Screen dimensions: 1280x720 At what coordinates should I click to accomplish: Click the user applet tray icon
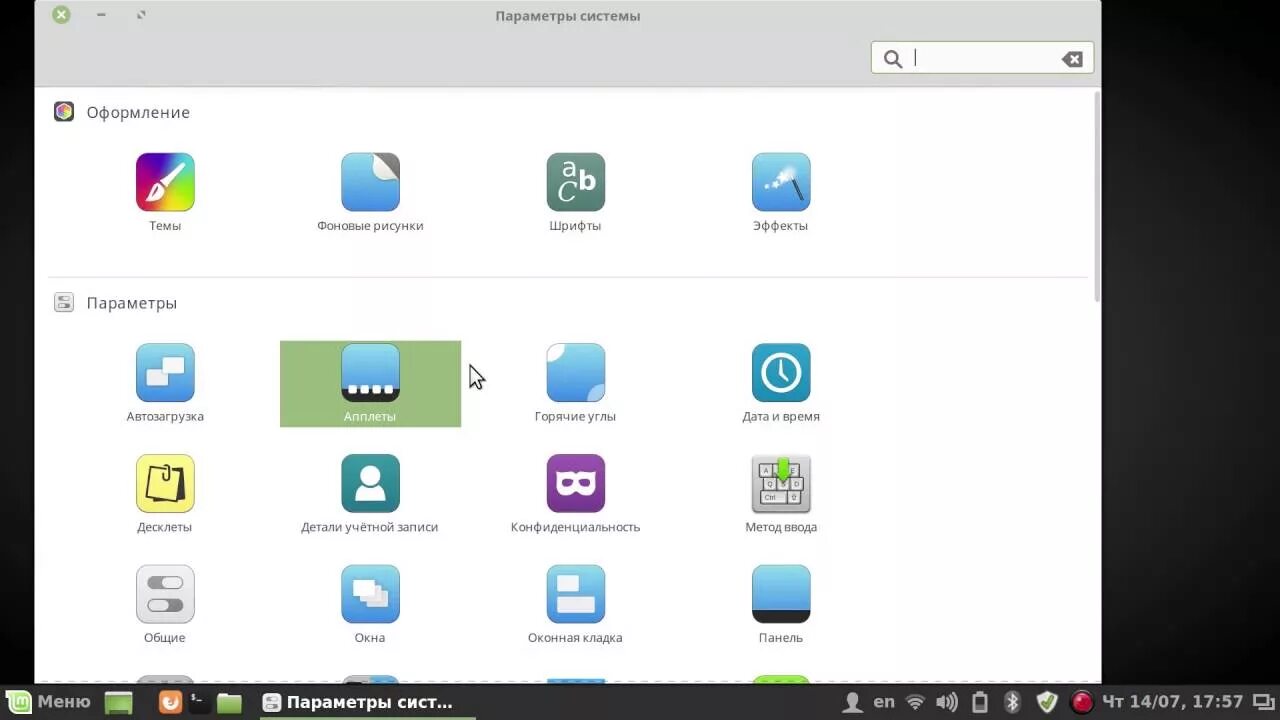(852, 703)
